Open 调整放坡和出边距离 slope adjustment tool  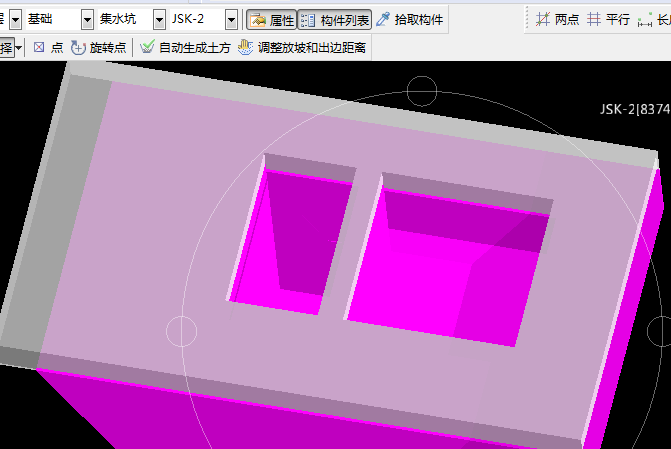[302, 48]
